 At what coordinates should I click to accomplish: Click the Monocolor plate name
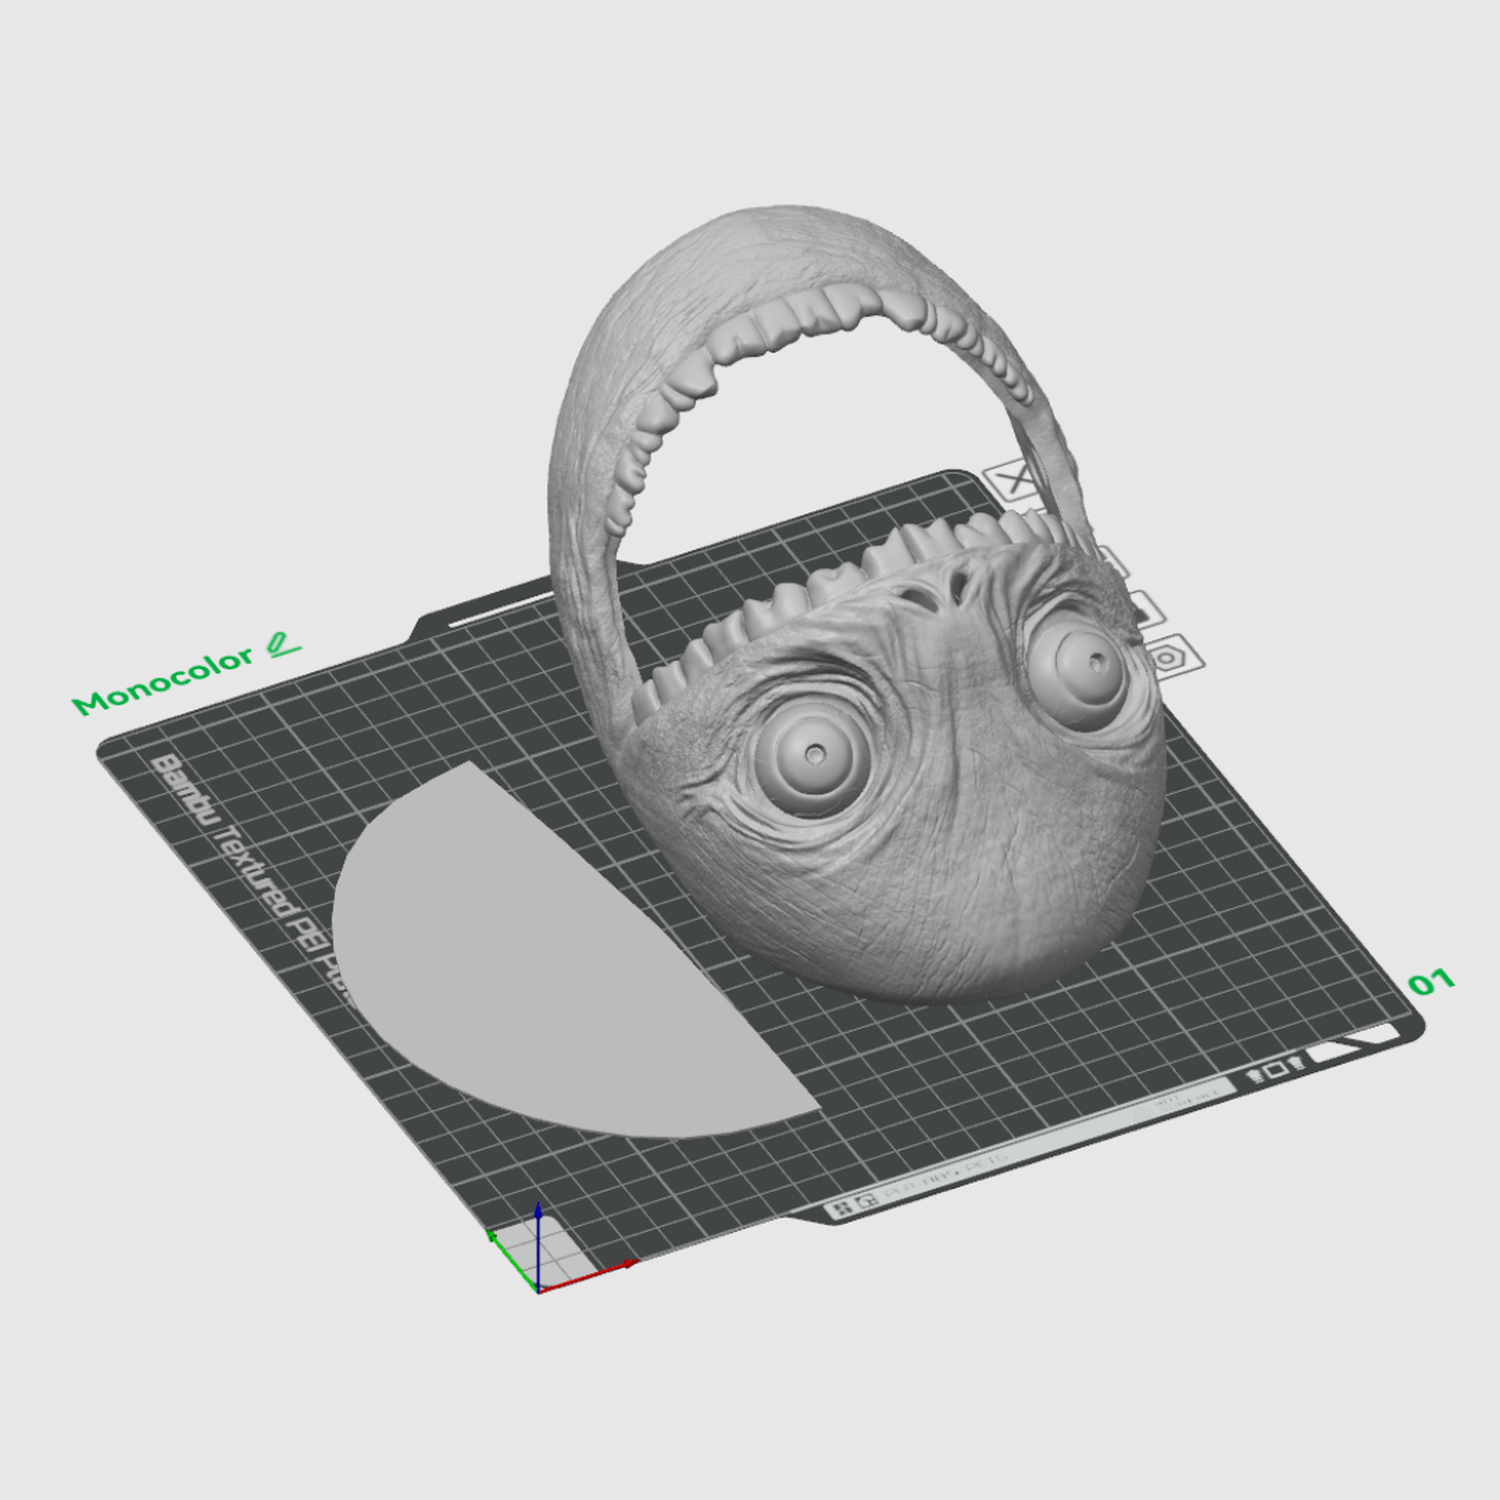[163, 681]
